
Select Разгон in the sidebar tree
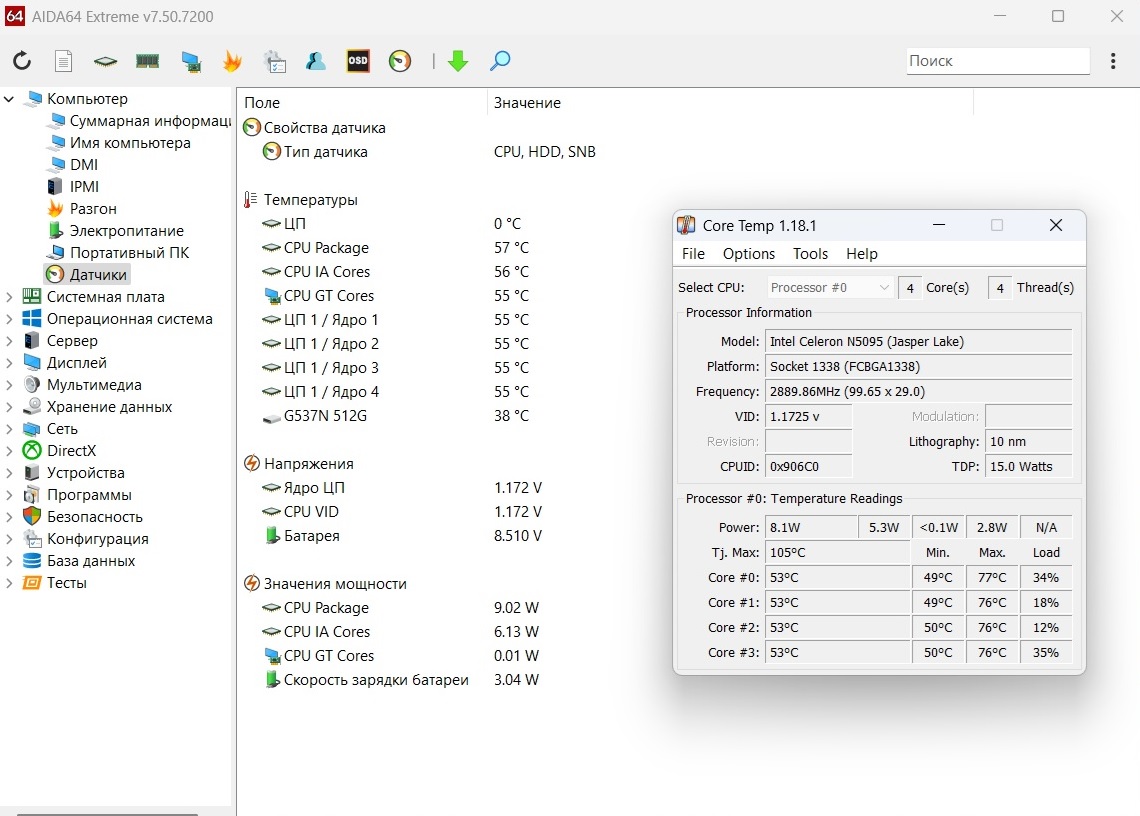click(93, 209)
